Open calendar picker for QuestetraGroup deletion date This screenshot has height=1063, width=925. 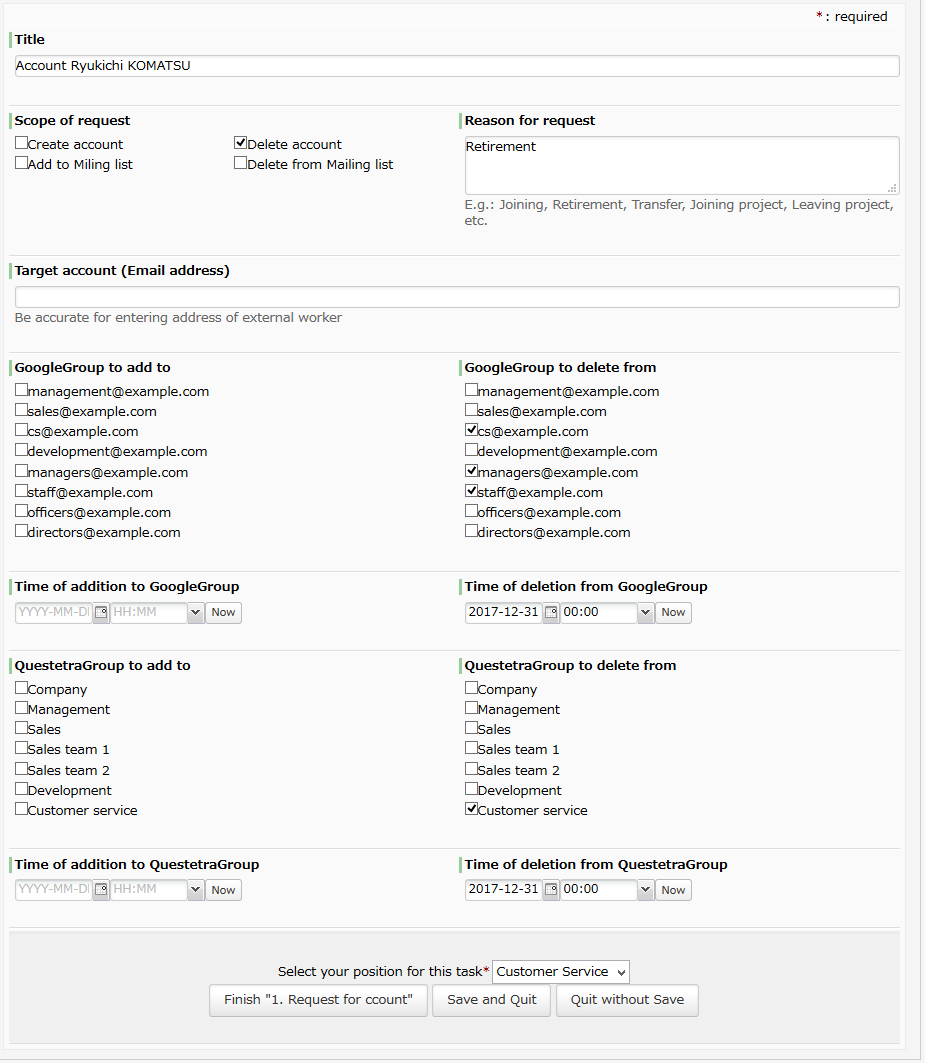tap(551, 889)
